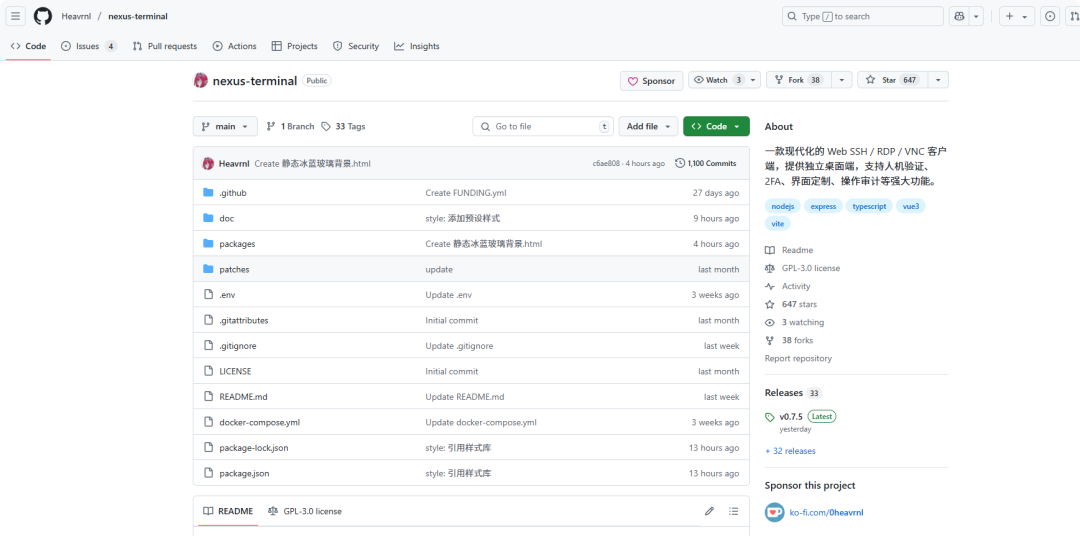This screenshot has height=536, width=1080.
Task: Expand the Fork options caret
Action: tap(842, 80)
